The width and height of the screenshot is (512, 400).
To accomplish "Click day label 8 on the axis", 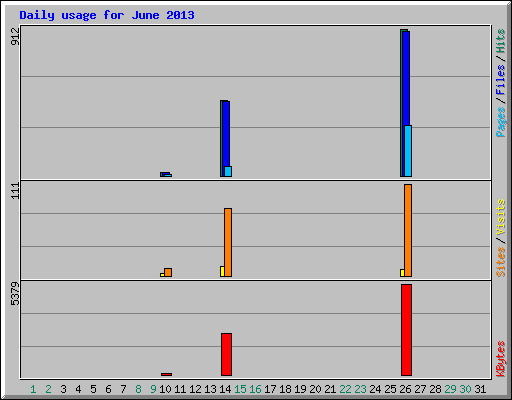I will [x=138, y=389].
